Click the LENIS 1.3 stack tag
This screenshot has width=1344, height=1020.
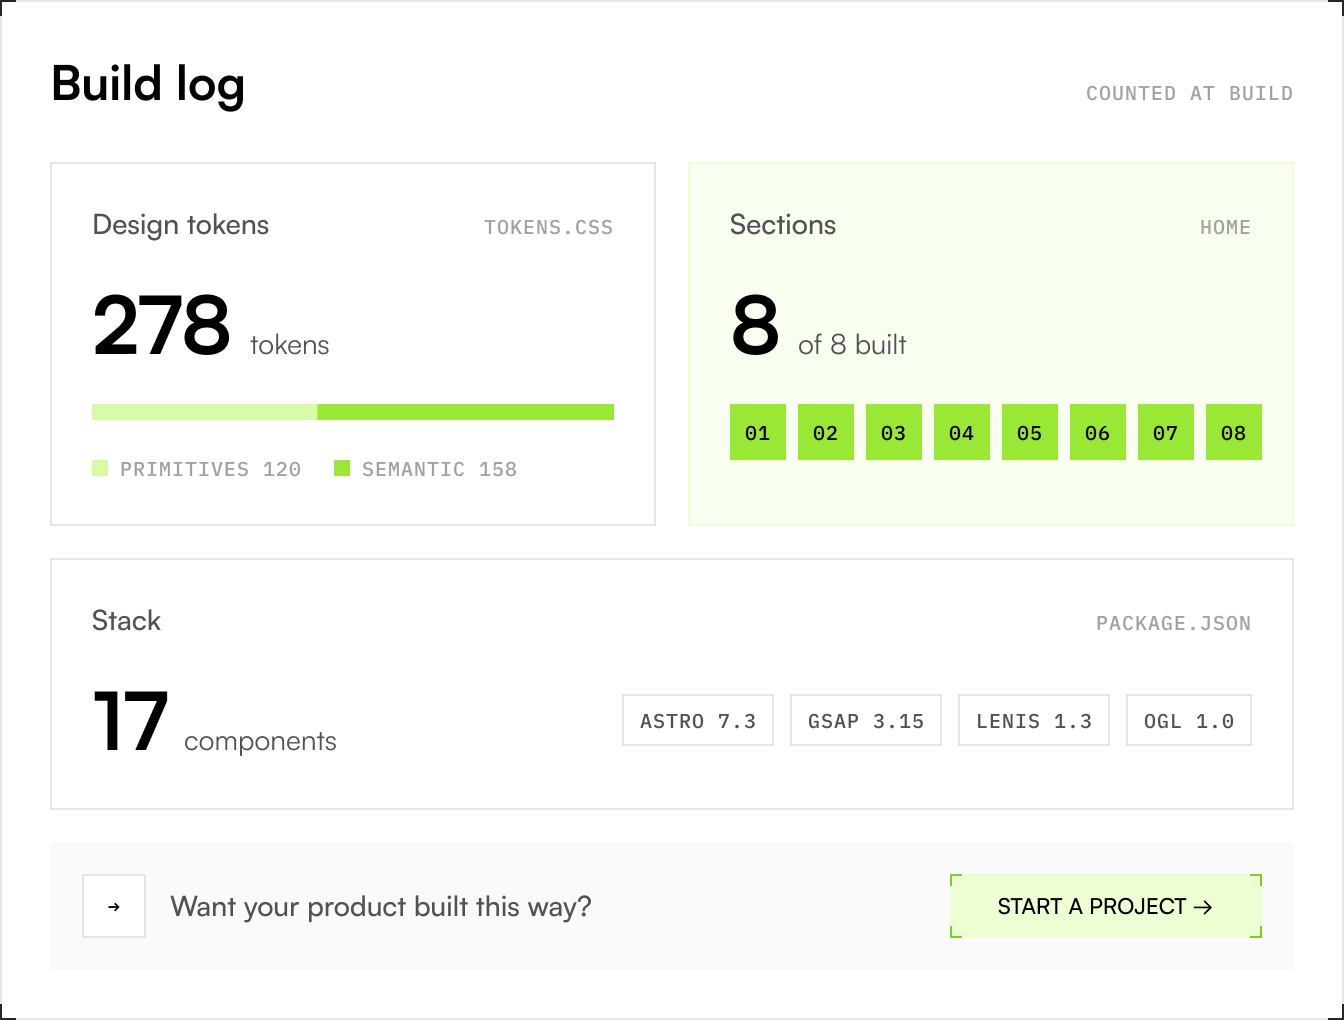click(1034, 720)
